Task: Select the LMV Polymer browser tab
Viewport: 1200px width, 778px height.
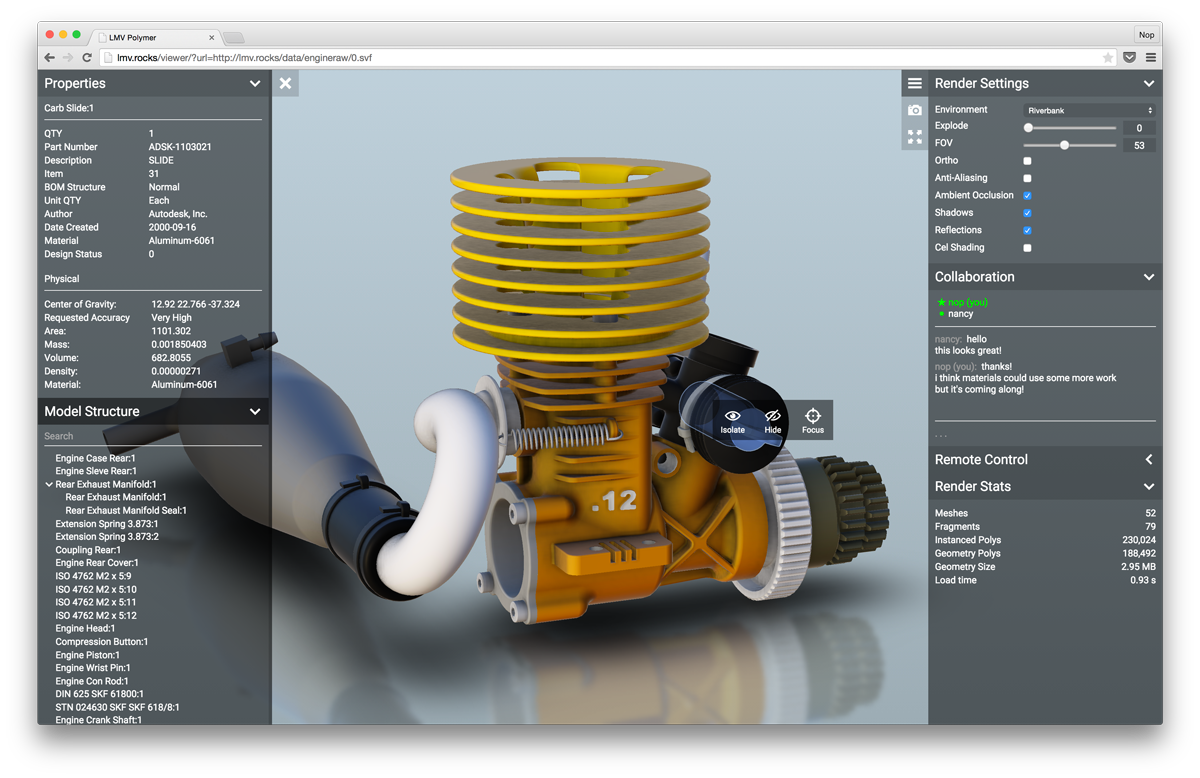Action: tap(155, 37)
